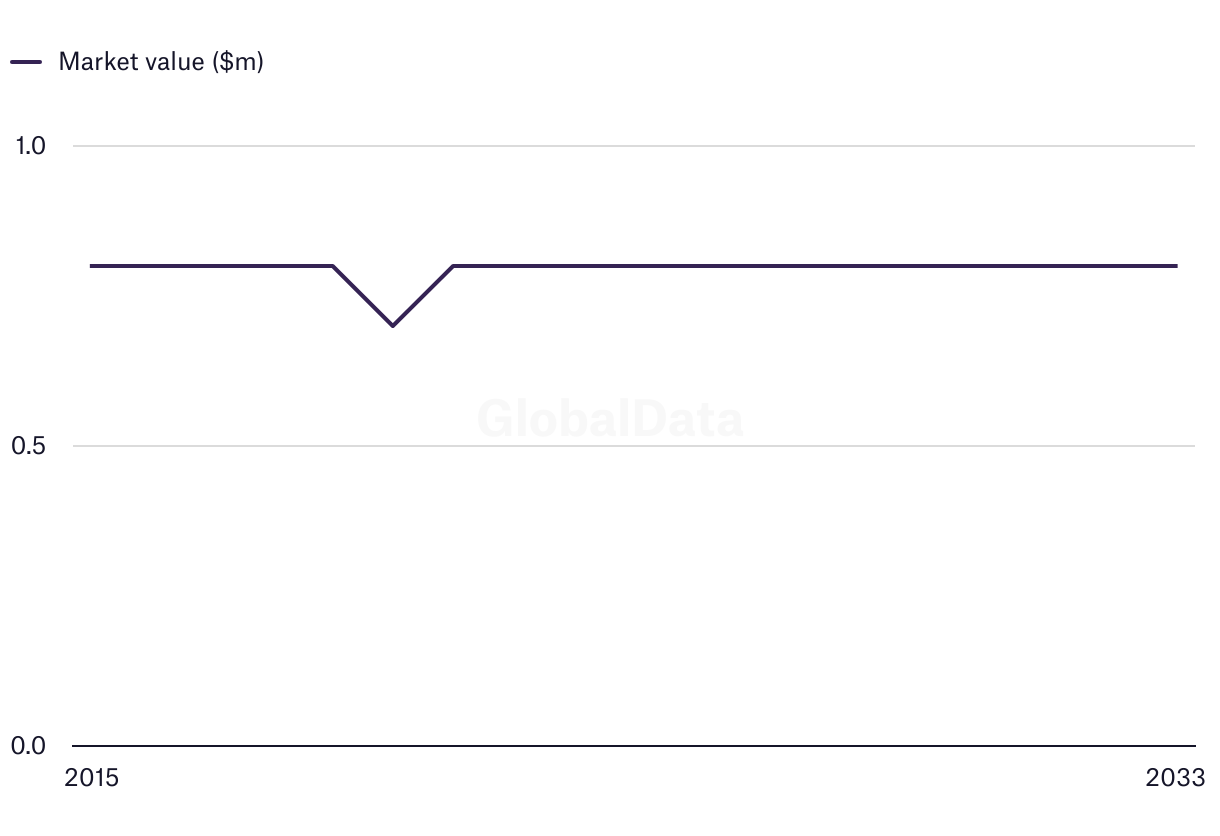This screenshot has width=1220, height=836.
Task: Select the 1.0 y-axis label
Action: pyautogui.click(x=30, y=146)
